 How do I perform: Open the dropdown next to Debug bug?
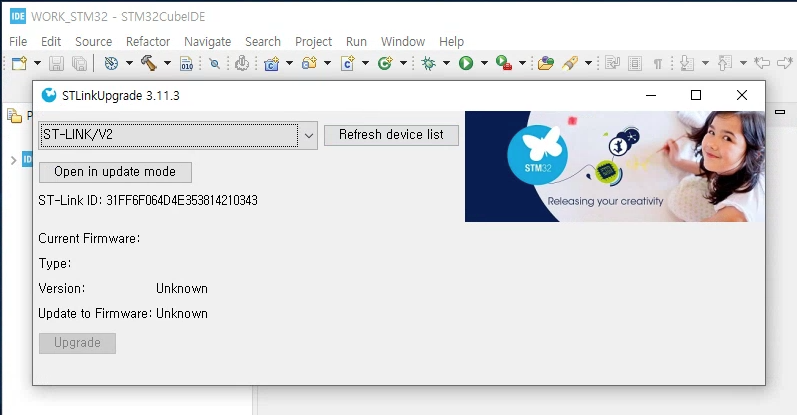click(446, 63)
